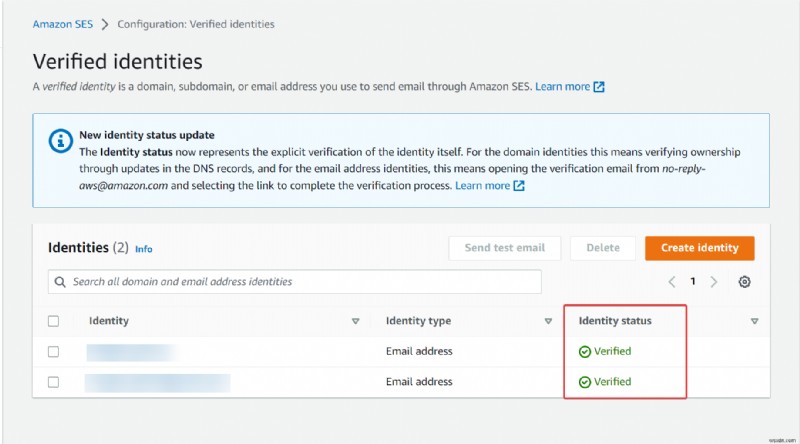Click the New identity status update title
The image size is (800, 444).
[146, 135]
